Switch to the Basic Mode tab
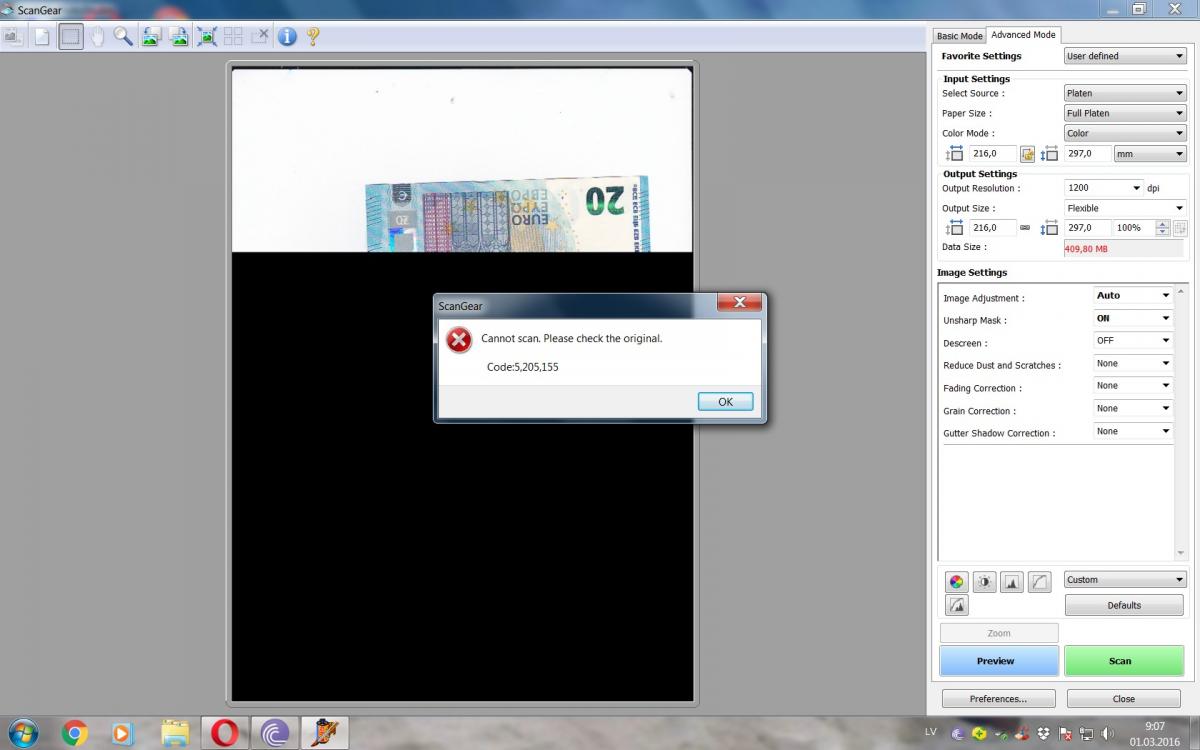The width and height of the screenshot is (1200, 750). tap(959, 36)
